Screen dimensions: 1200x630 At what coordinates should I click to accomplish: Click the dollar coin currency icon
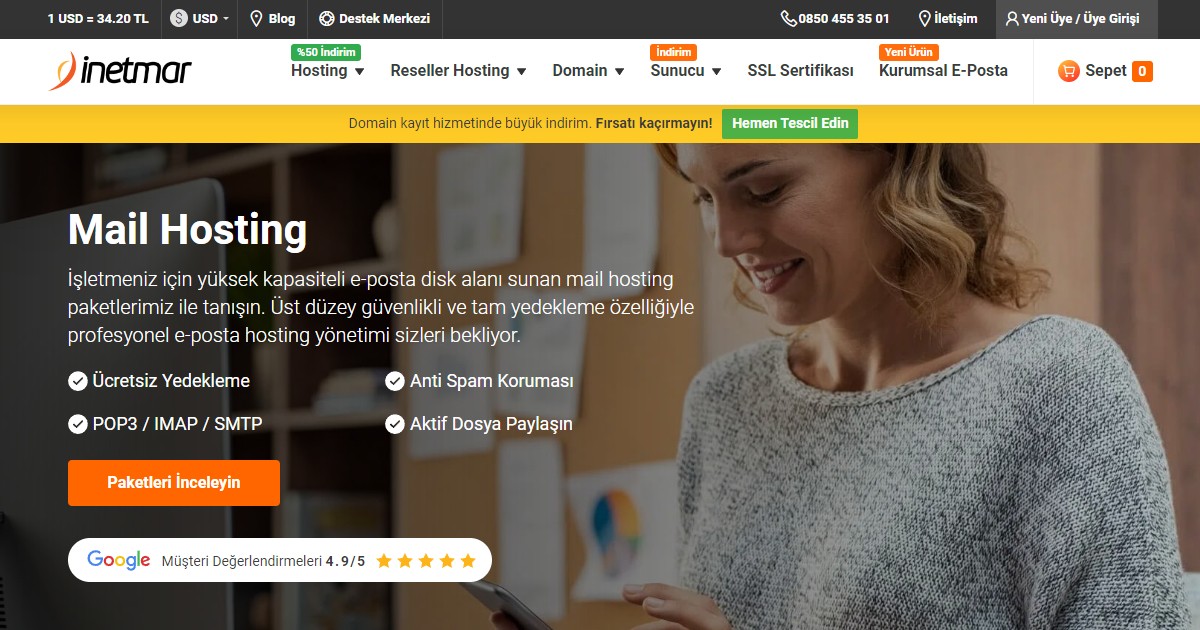179,19
